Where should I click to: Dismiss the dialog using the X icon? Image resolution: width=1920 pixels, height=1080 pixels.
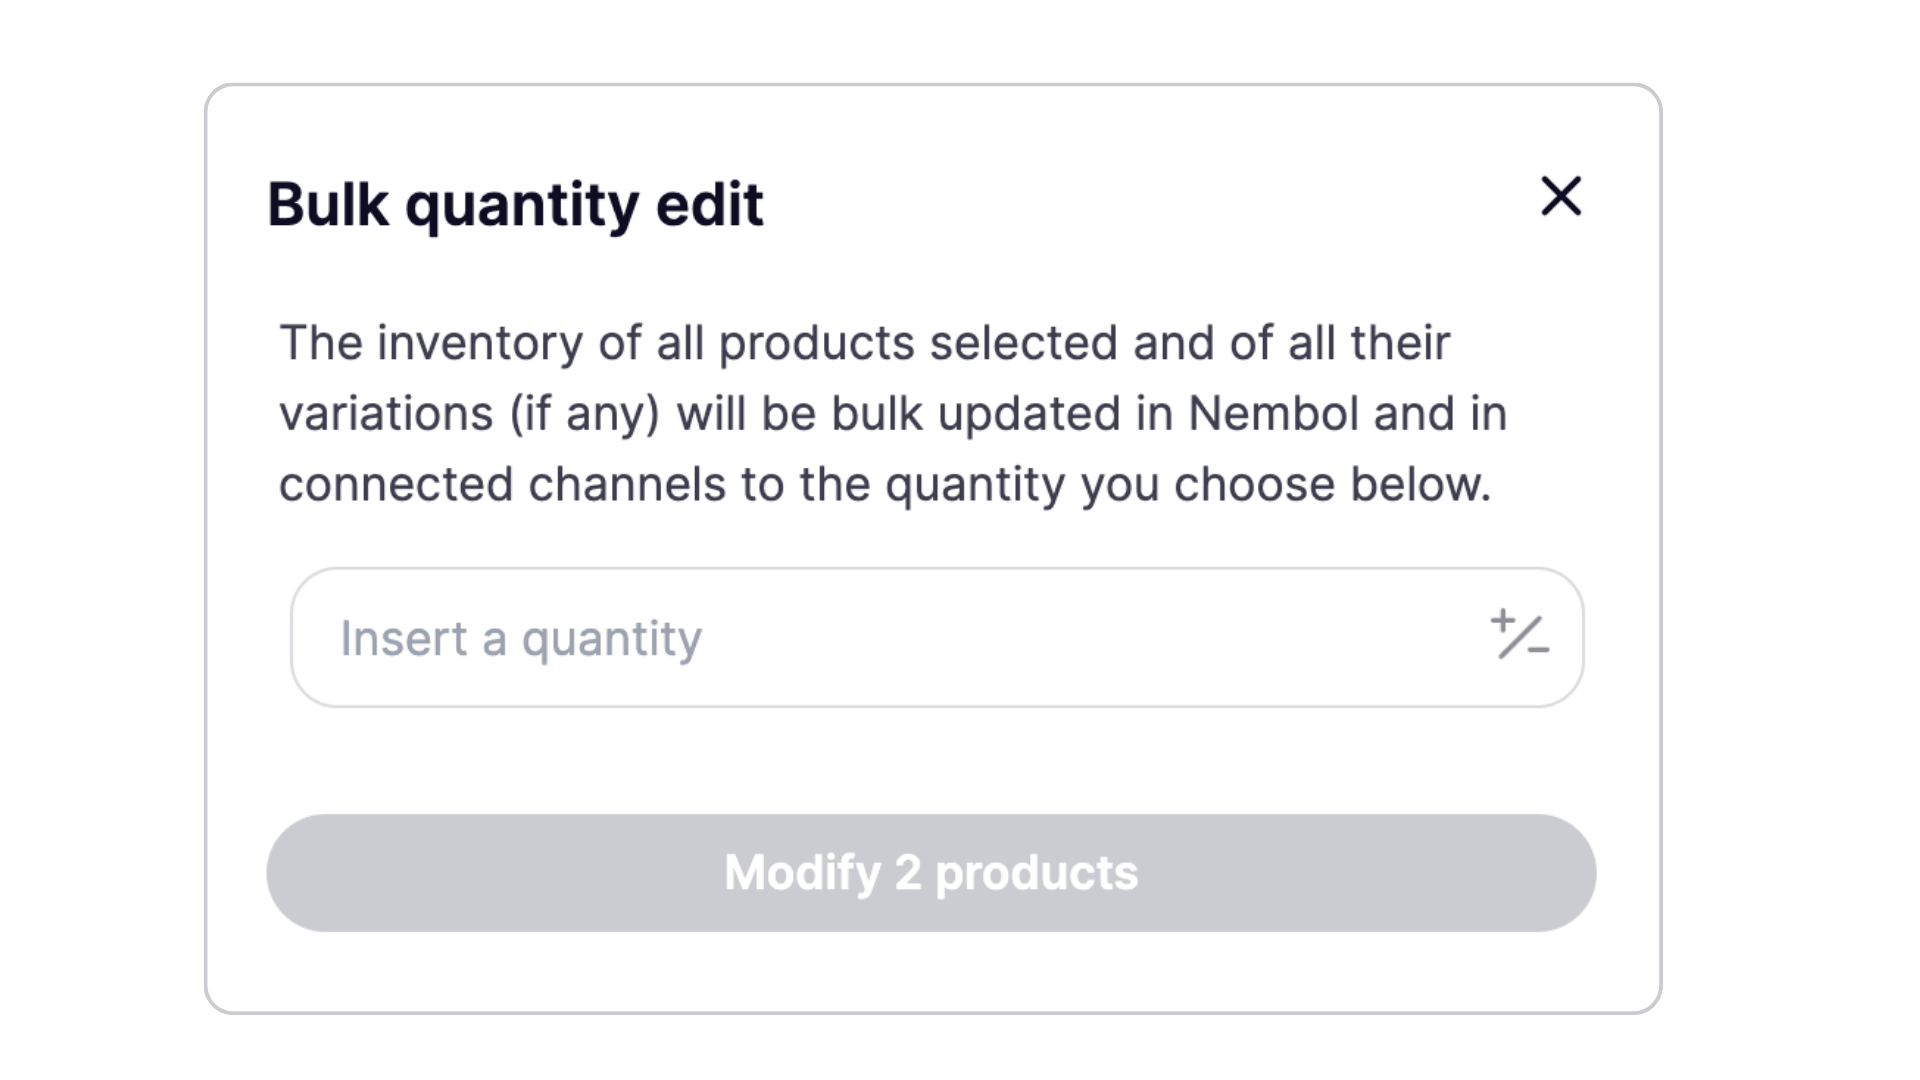point(1560,196)
